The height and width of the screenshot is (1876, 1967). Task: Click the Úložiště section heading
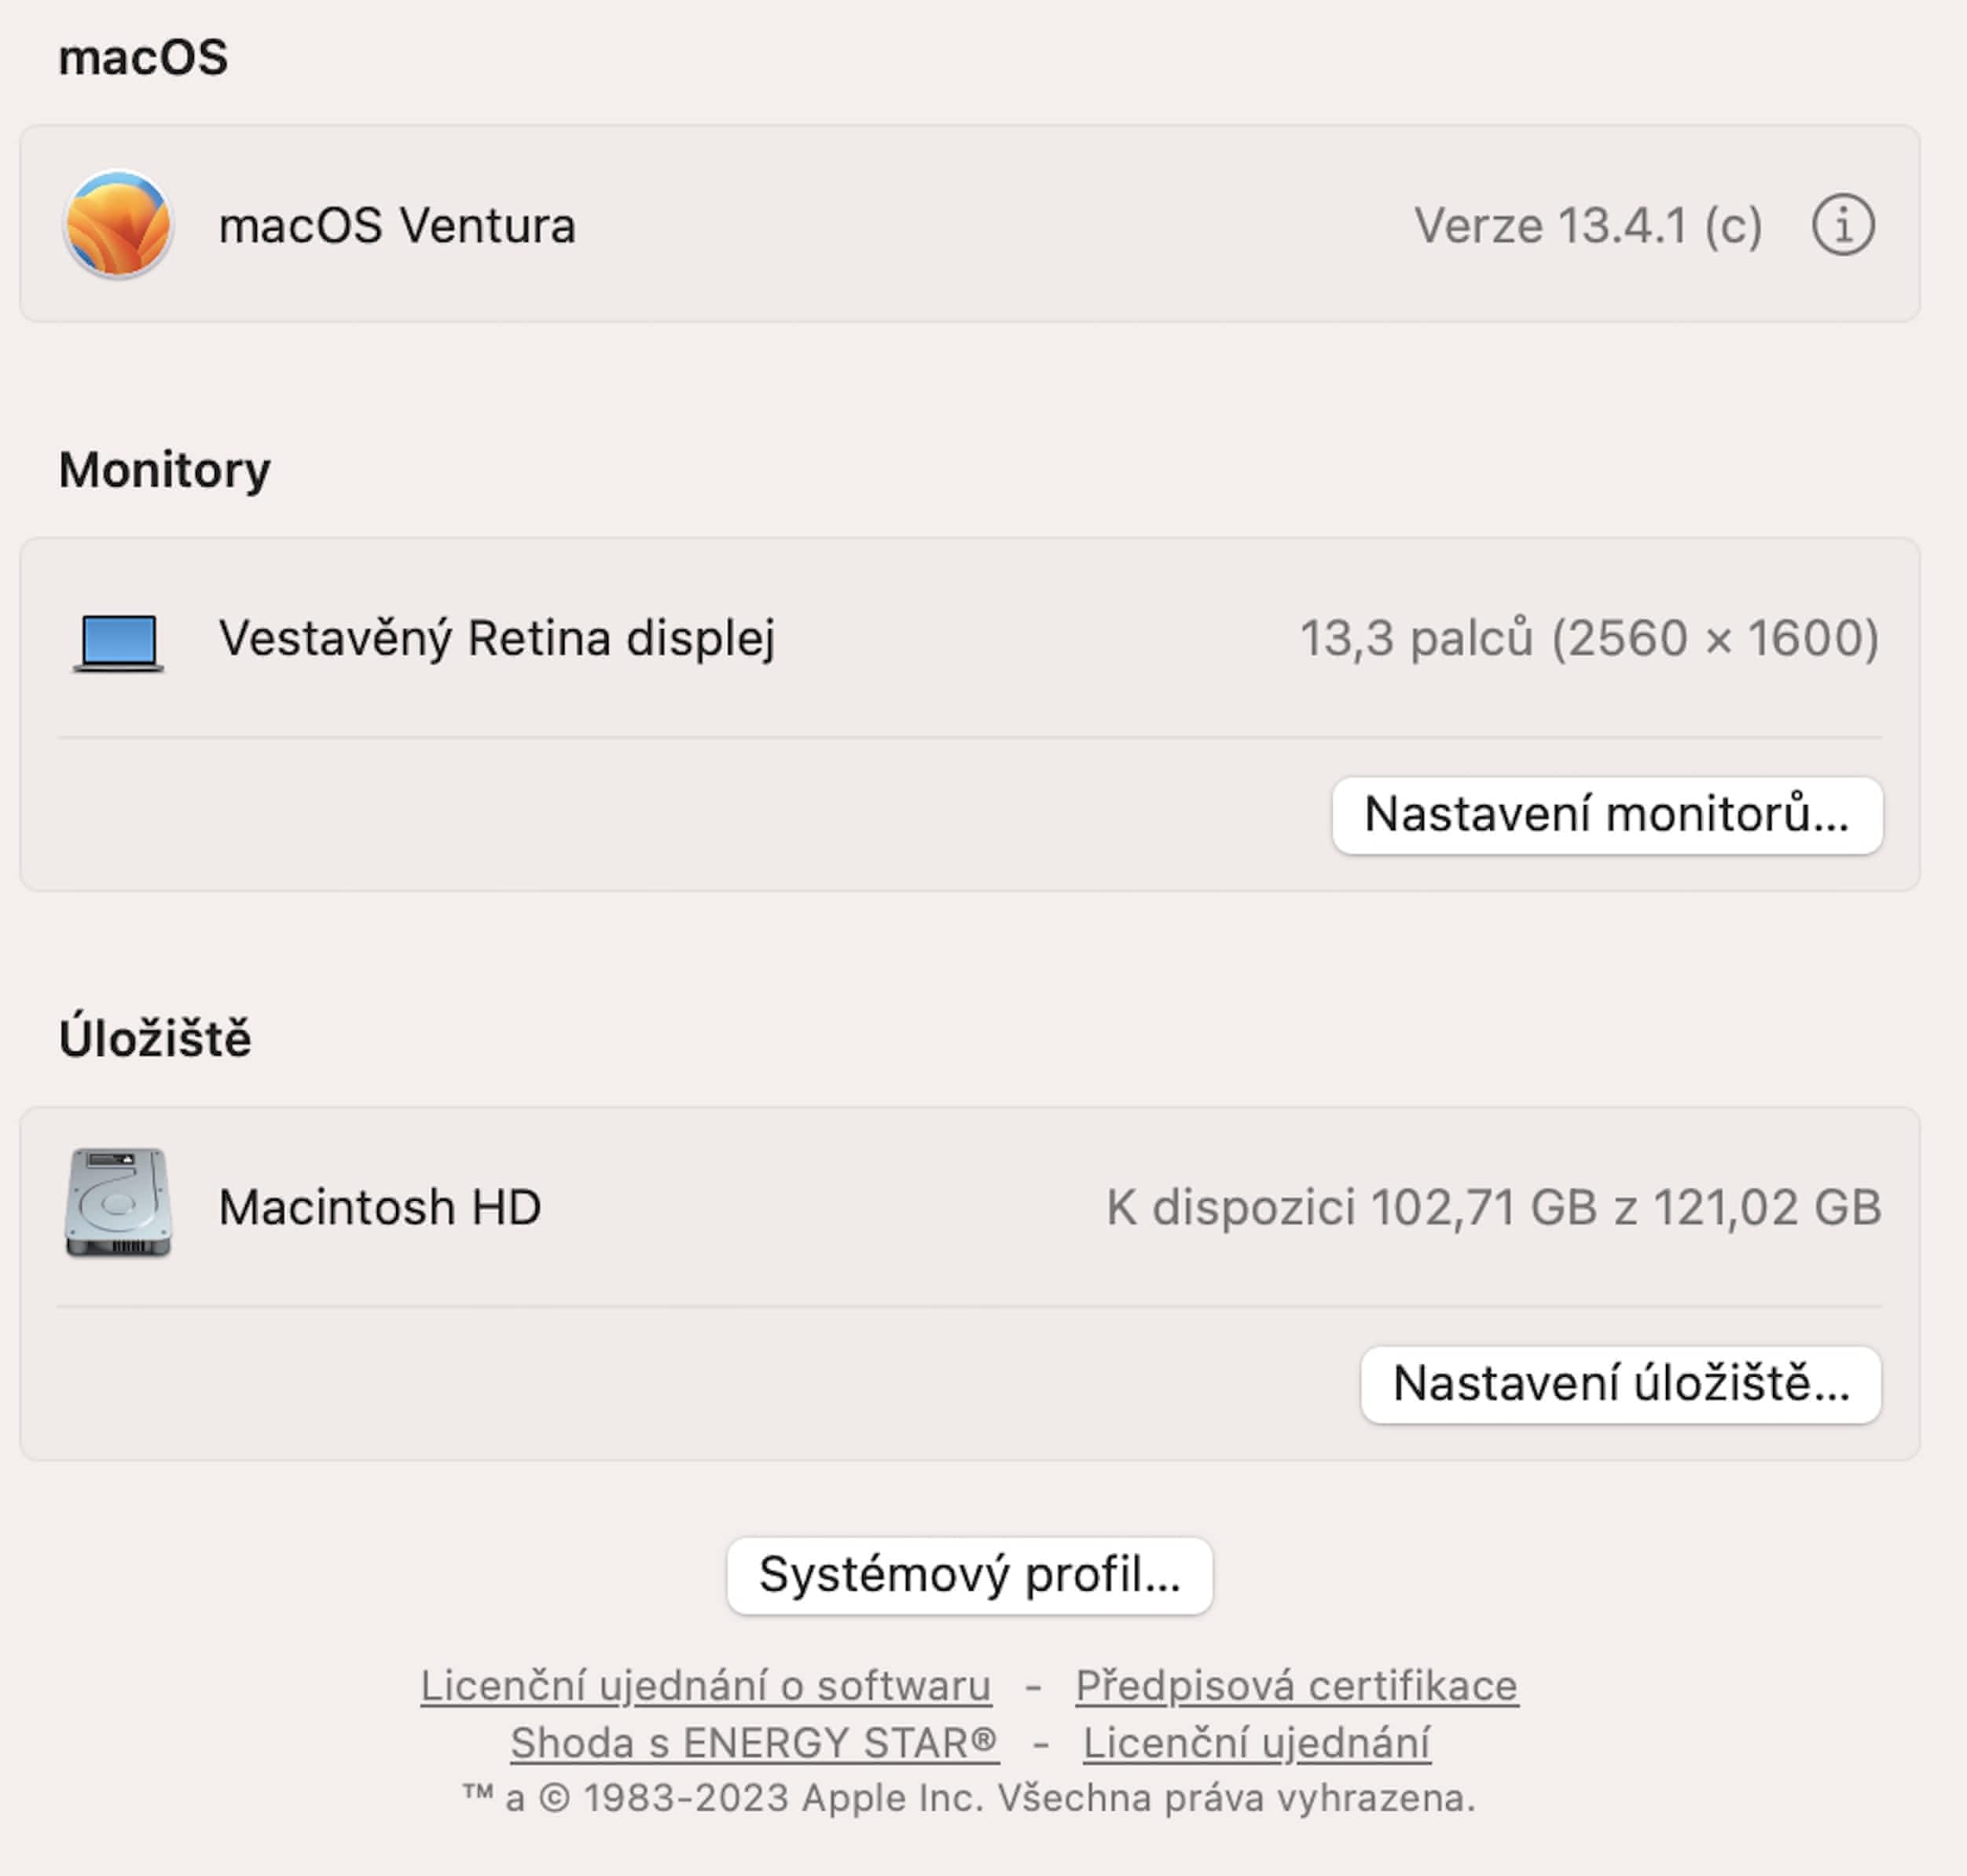[155, 1038]
